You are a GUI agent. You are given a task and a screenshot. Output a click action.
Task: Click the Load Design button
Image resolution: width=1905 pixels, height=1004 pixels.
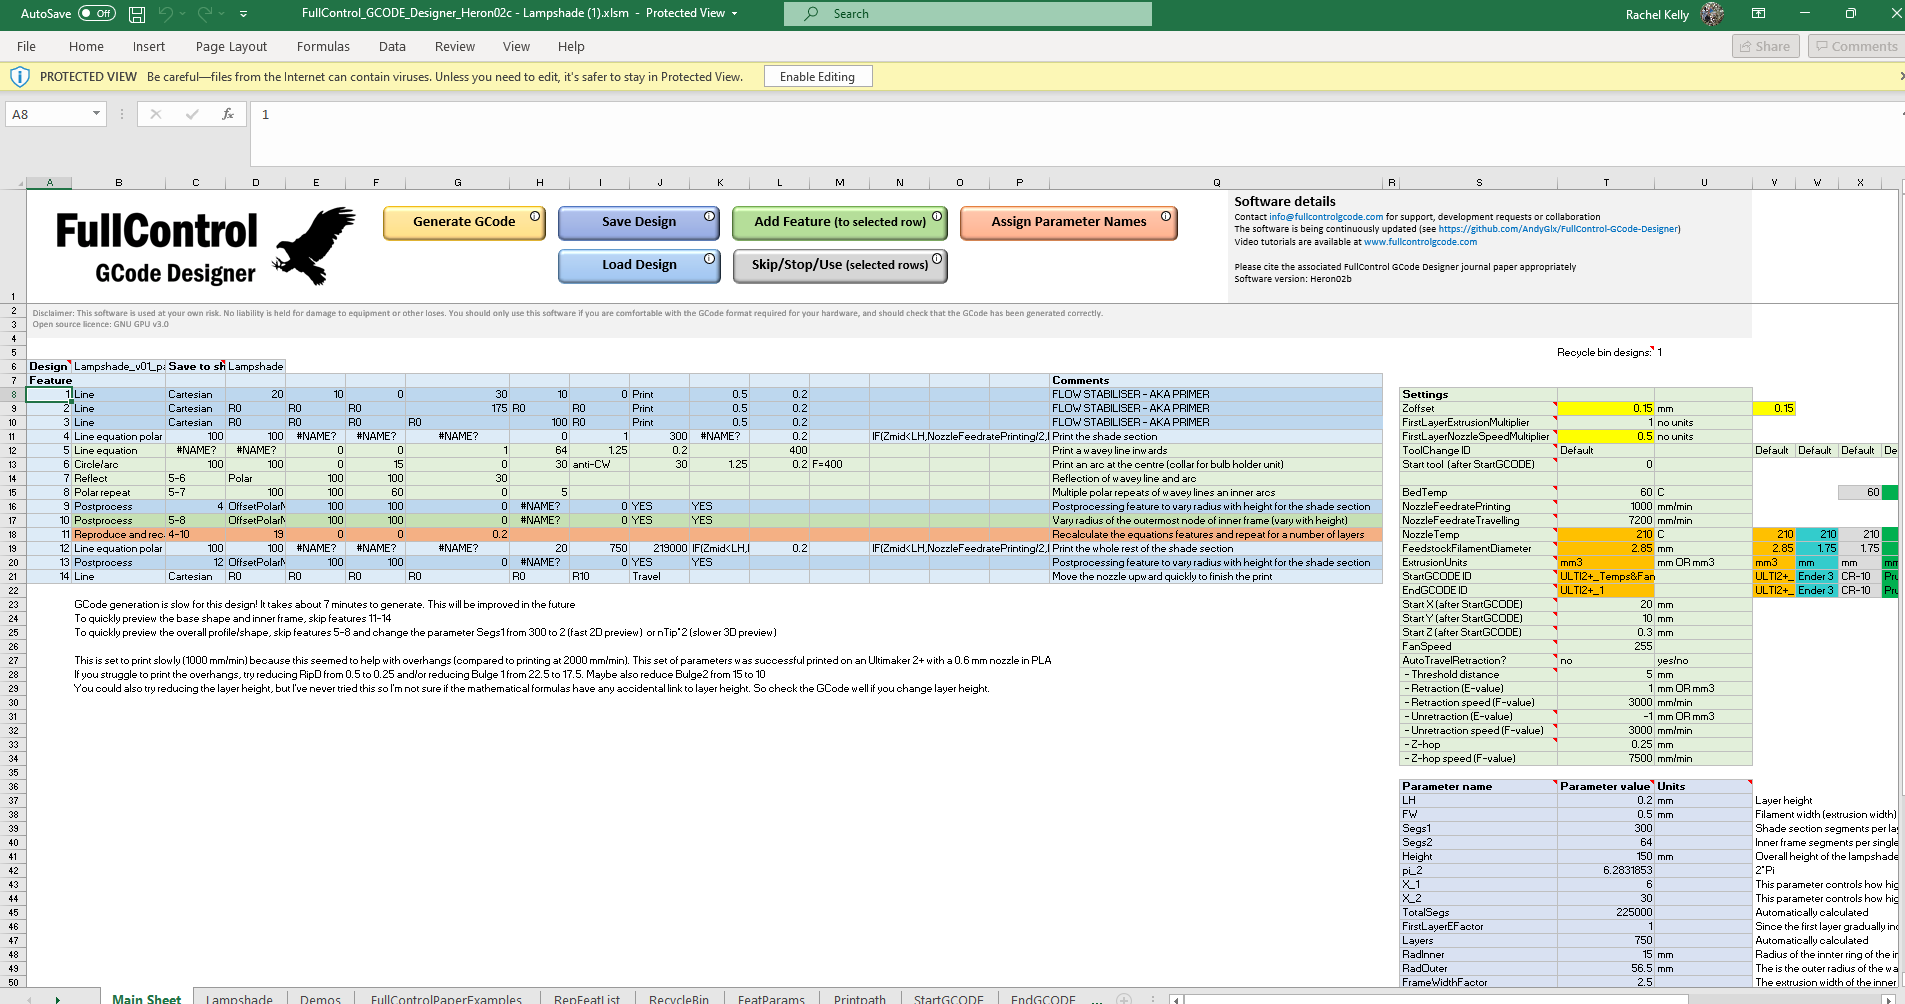(639, 265)
